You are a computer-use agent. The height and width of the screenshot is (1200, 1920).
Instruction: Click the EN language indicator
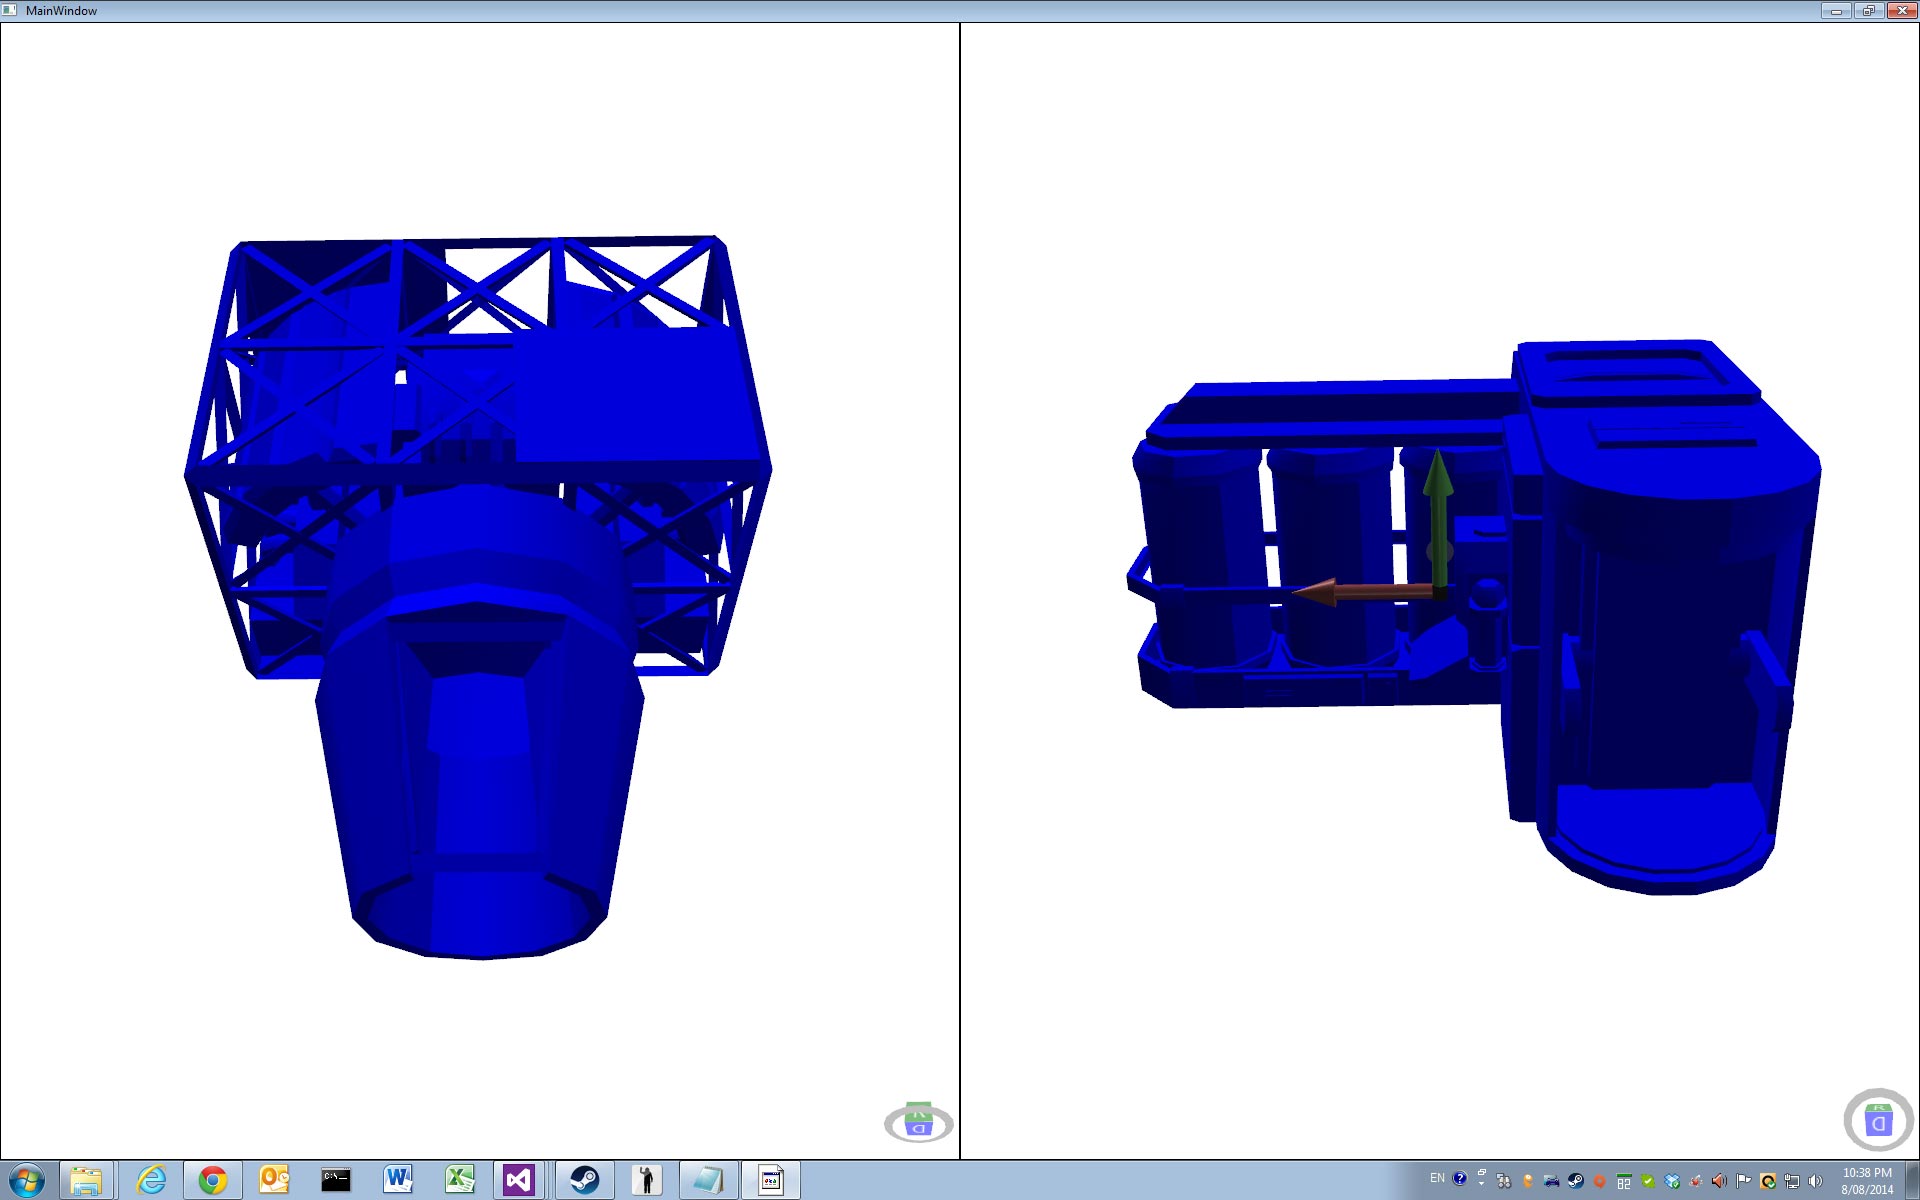[x=1437, y=1178]
